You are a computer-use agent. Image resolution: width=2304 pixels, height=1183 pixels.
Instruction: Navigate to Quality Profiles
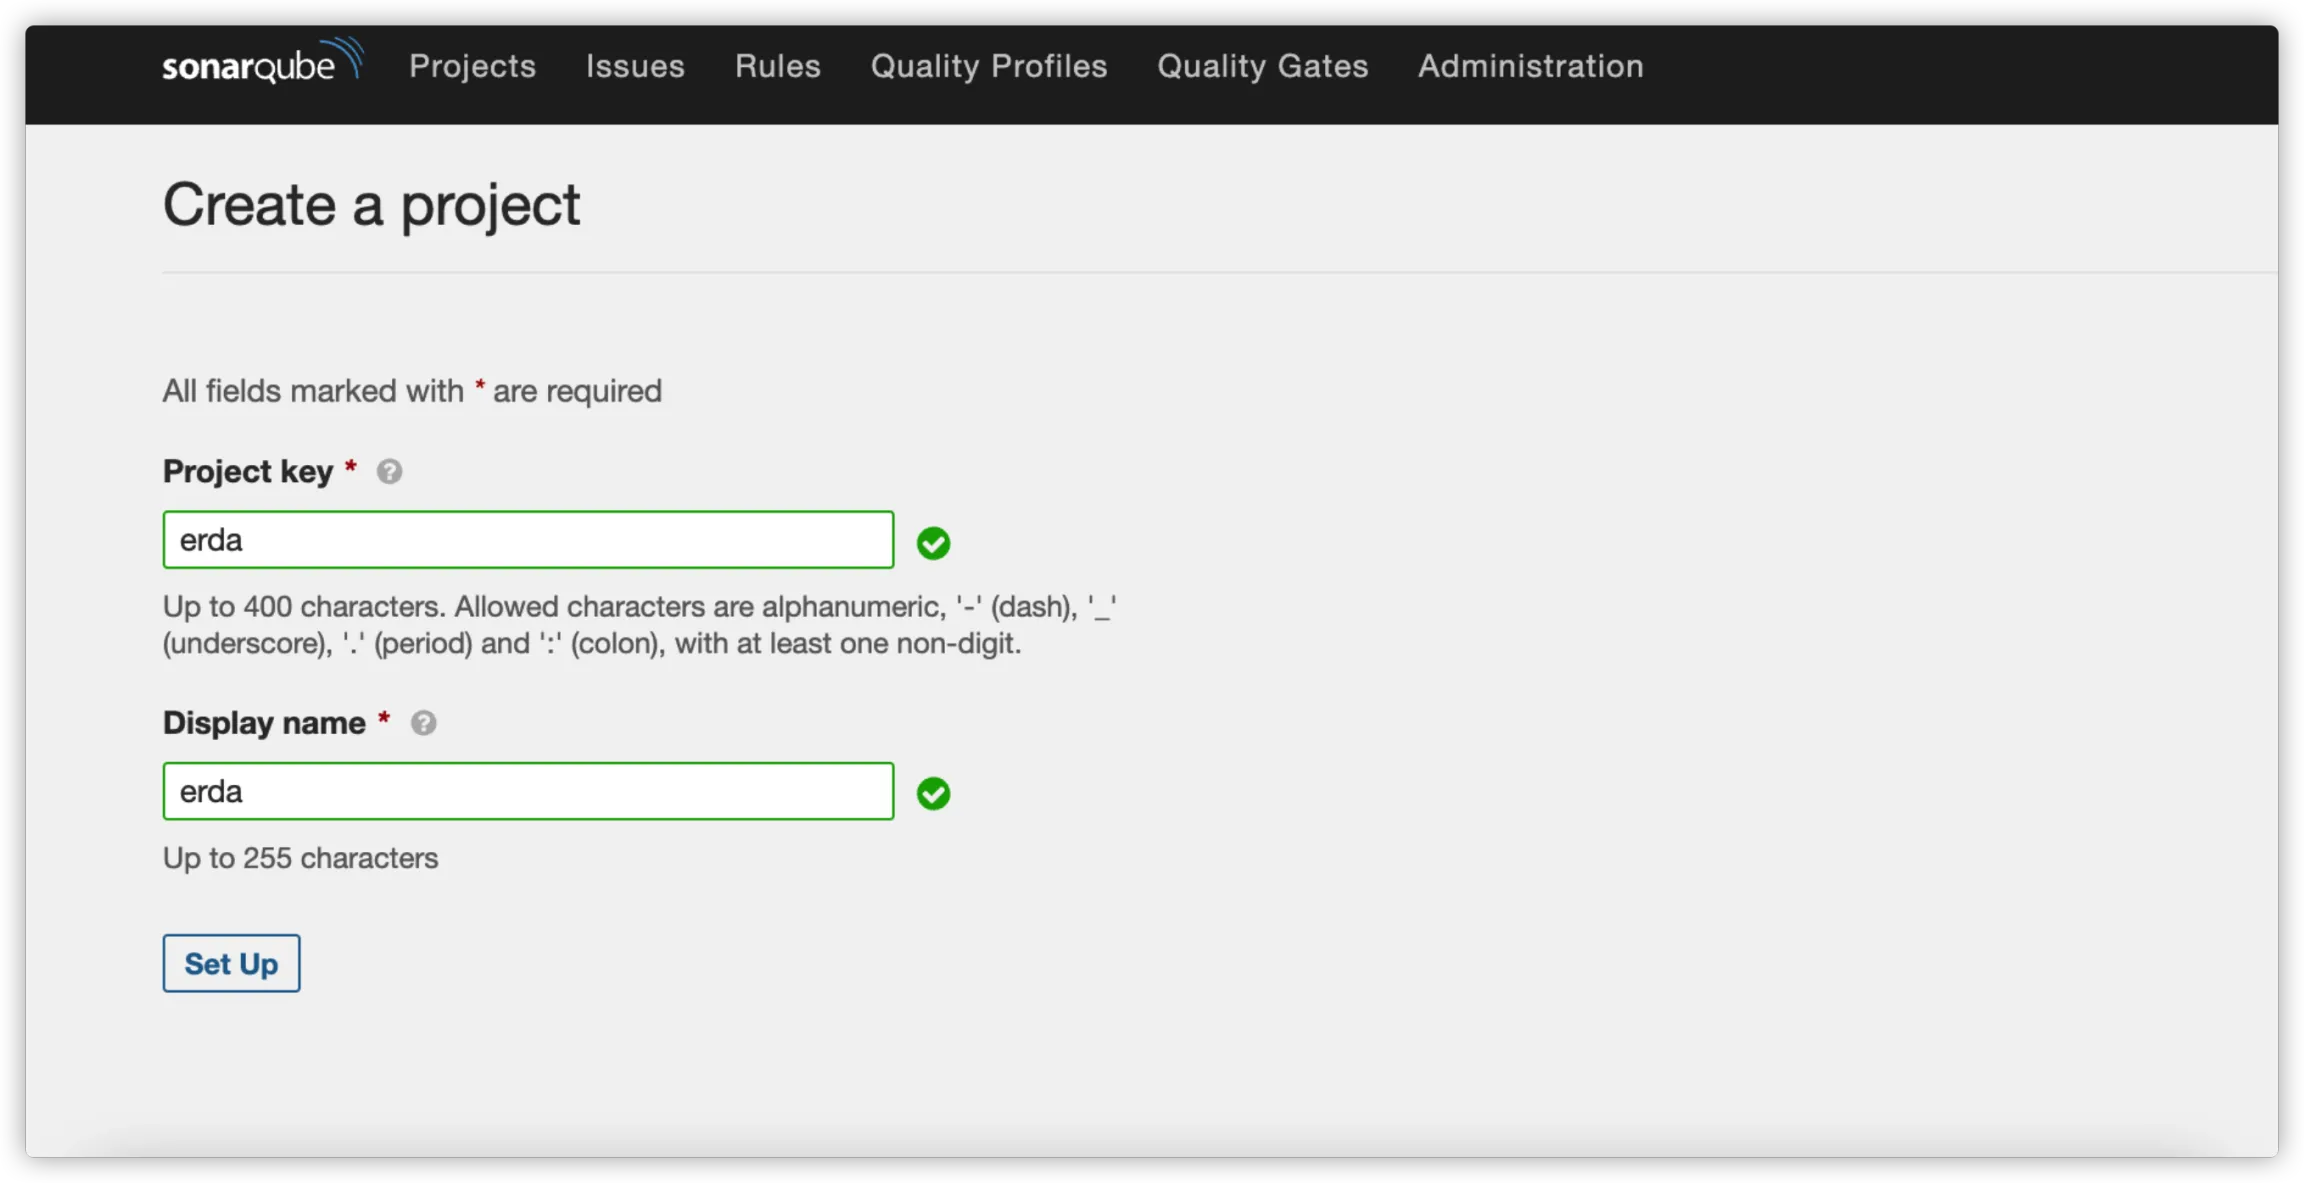point(988,66)
